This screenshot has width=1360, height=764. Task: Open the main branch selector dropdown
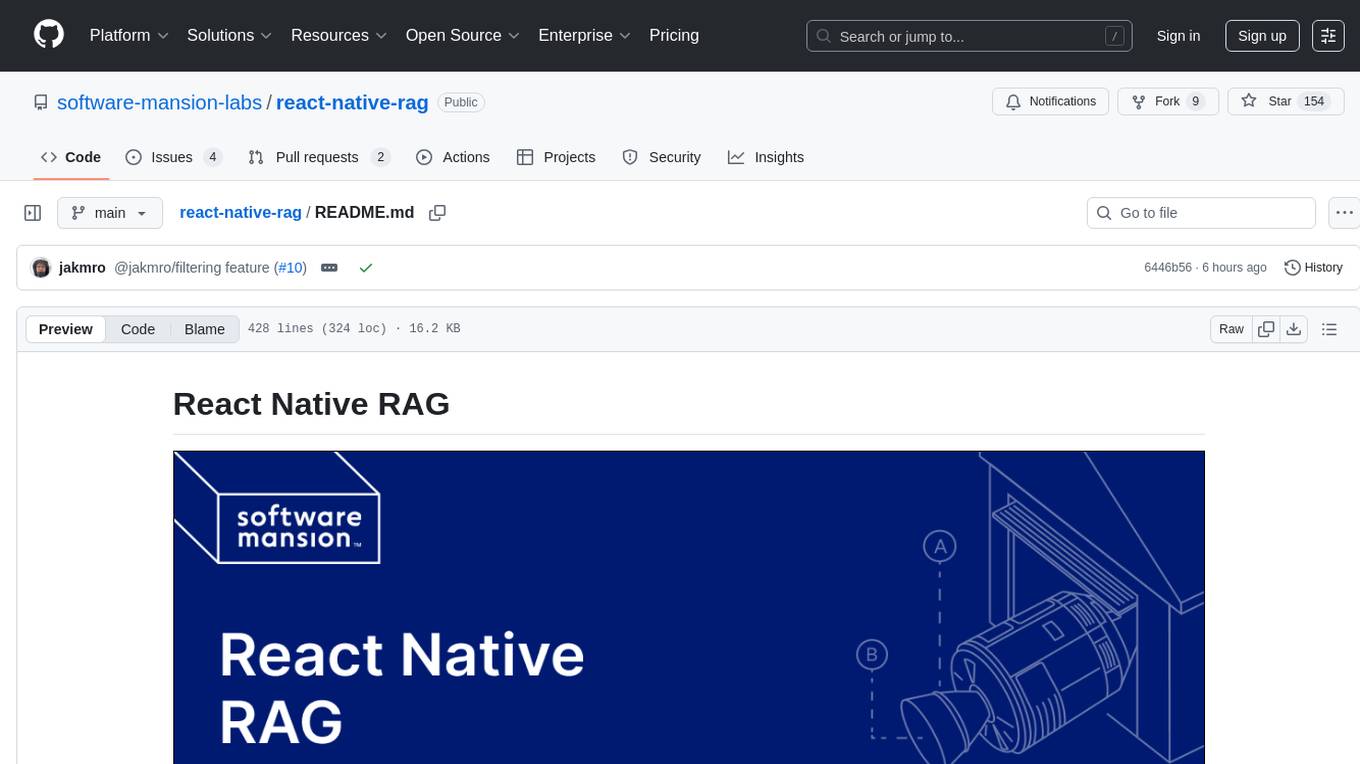coord(110,213)
